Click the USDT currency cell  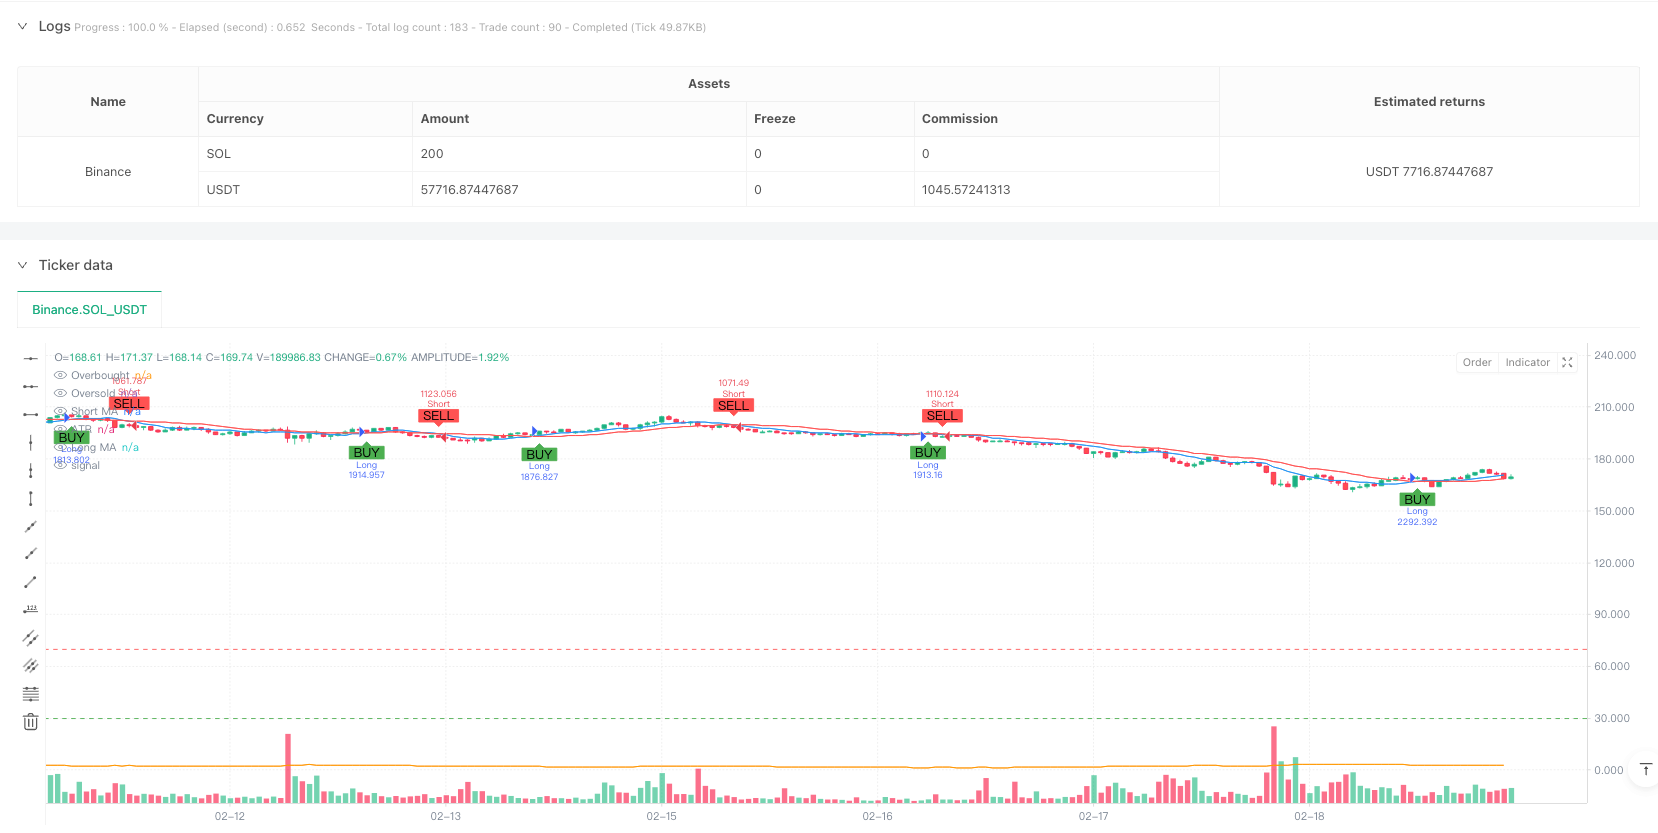click(x=305, y=190)
